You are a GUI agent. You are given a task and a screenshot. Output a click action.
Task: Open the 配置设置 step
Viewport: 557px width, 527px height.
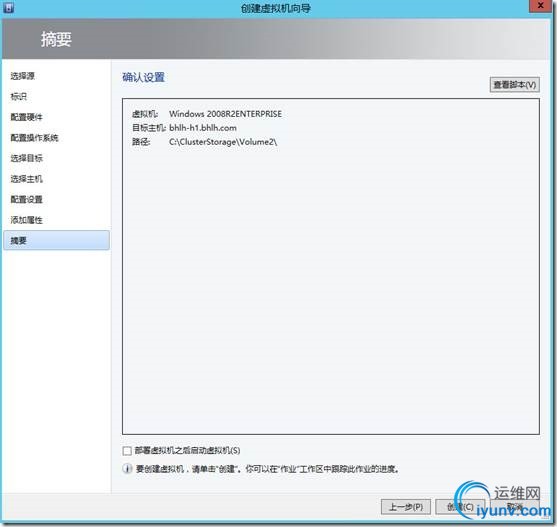27,199
